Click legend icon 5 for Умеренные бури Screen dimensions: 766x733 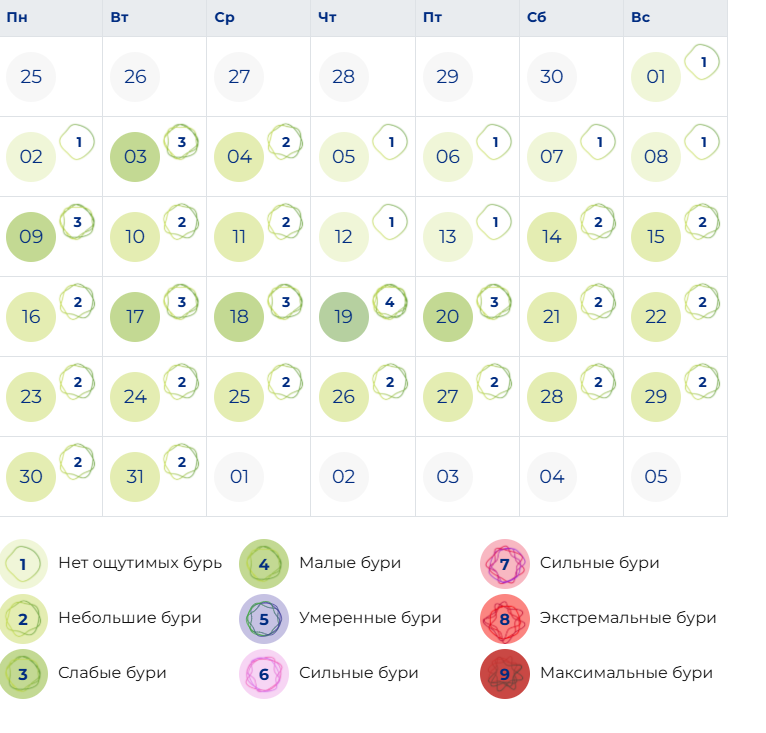[x=264, y=619]
